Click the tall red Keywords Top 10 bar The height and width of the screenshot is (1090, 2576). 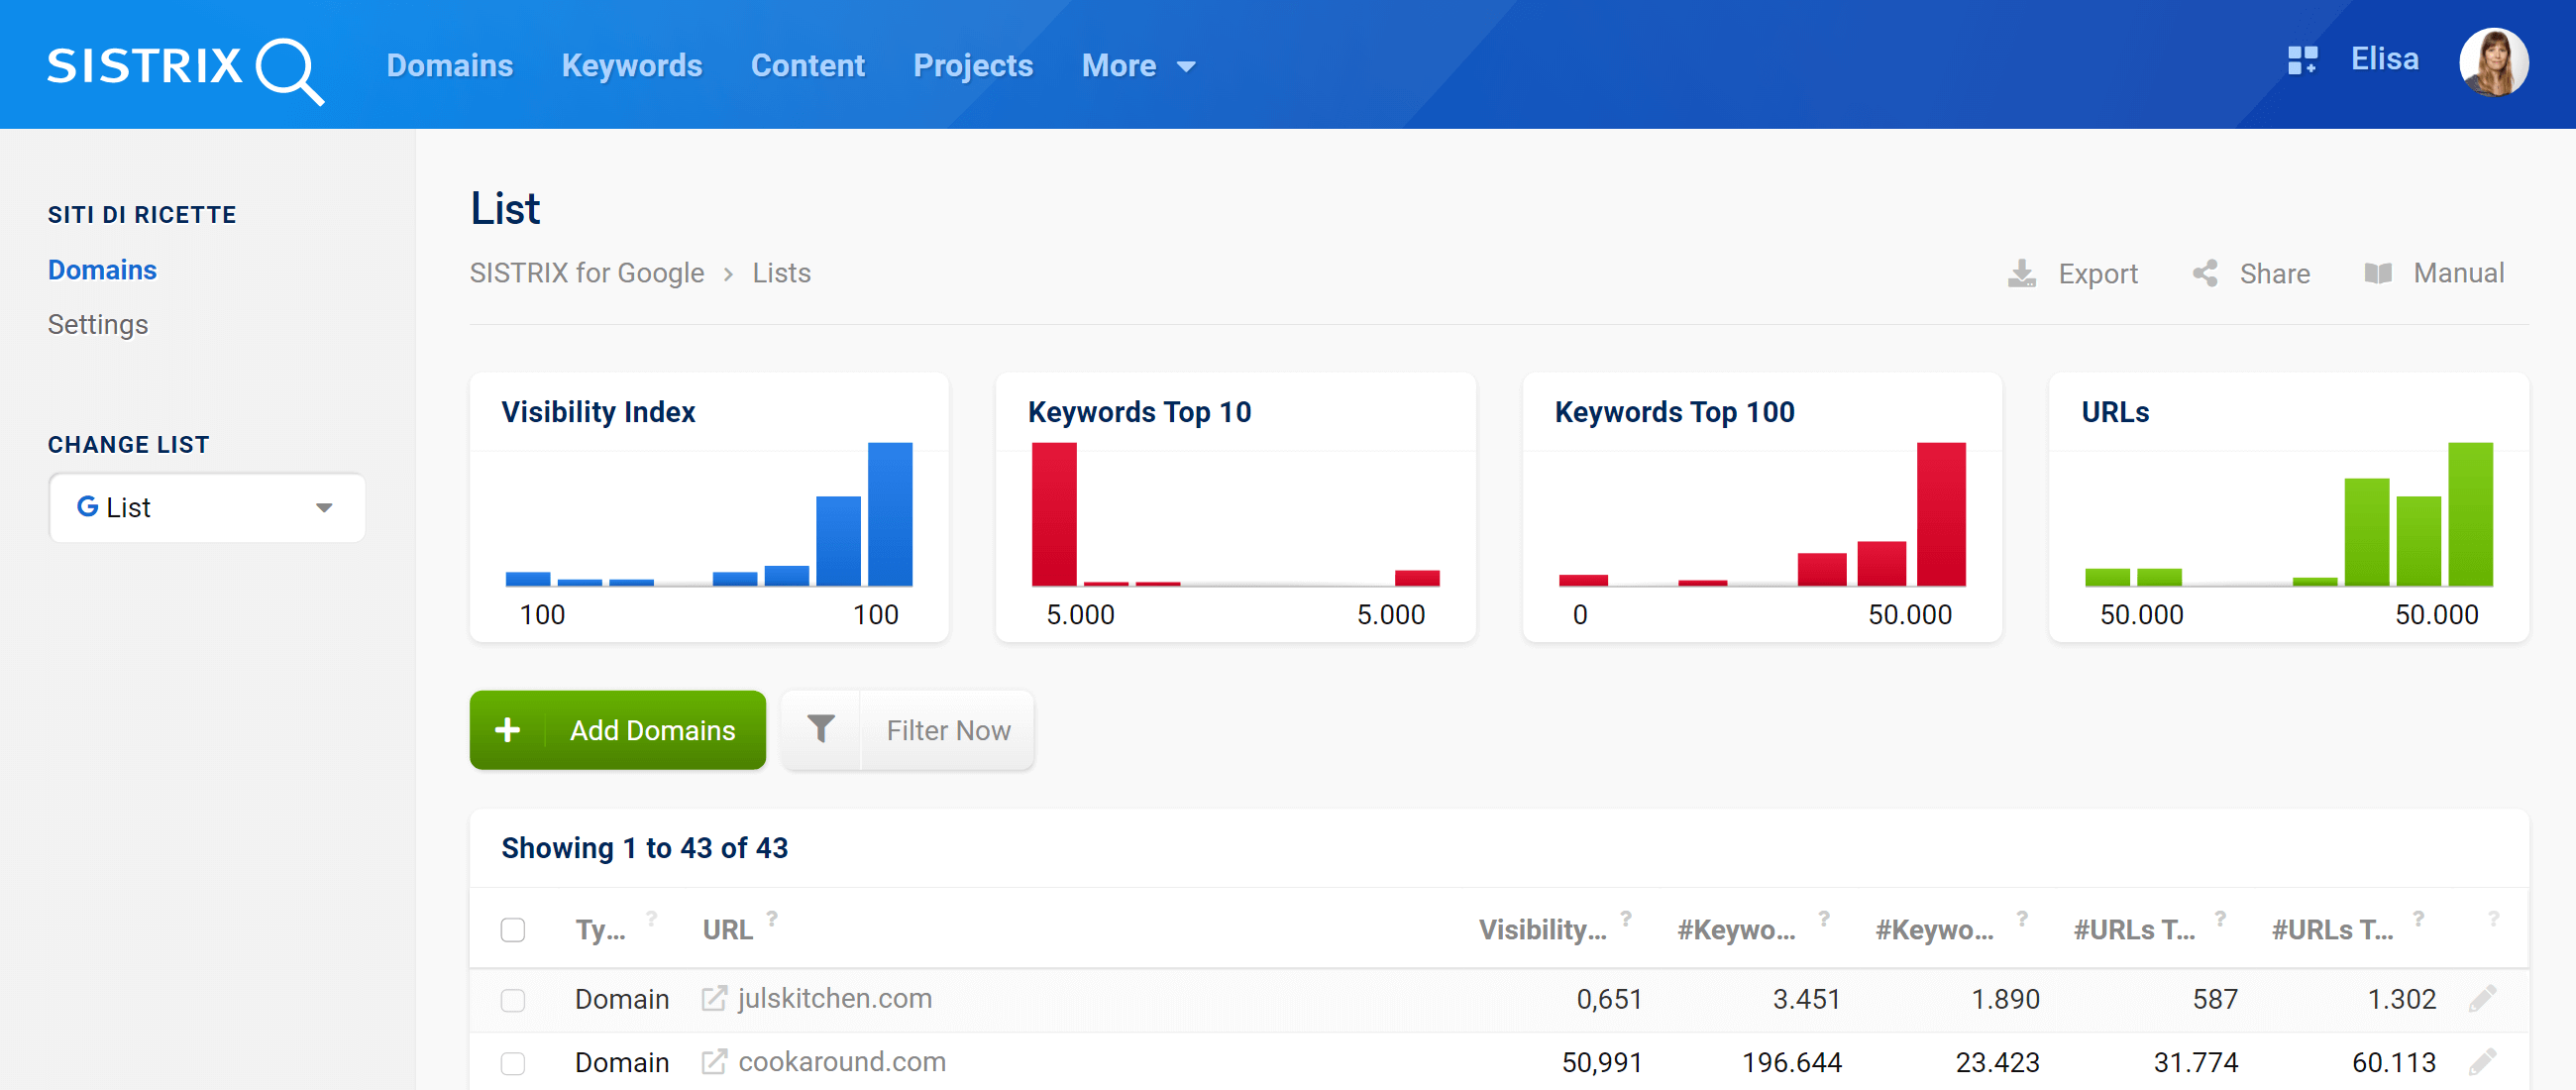click(x=1054, y=514)
